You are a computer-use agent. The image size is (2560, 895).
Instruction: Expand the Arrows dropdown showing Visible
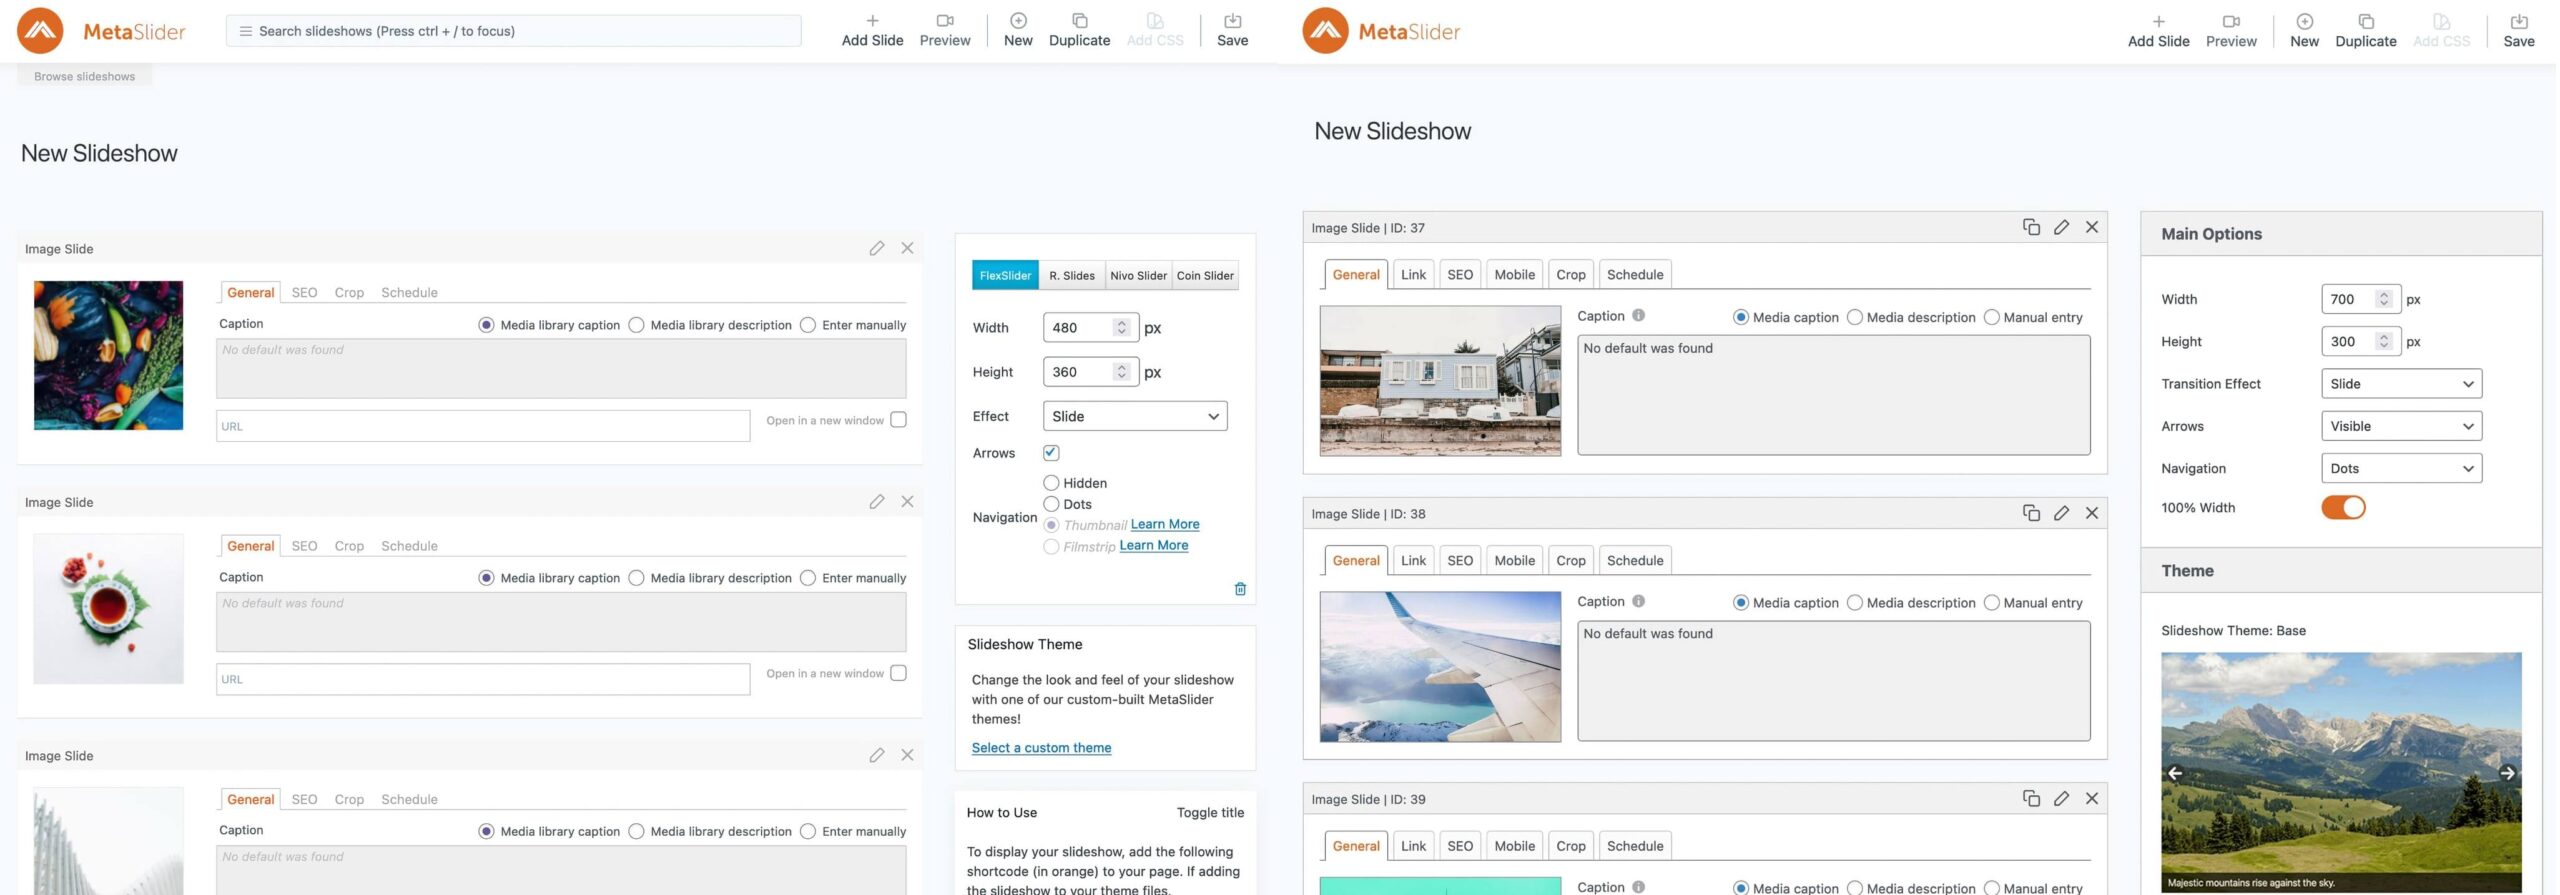2401,426
